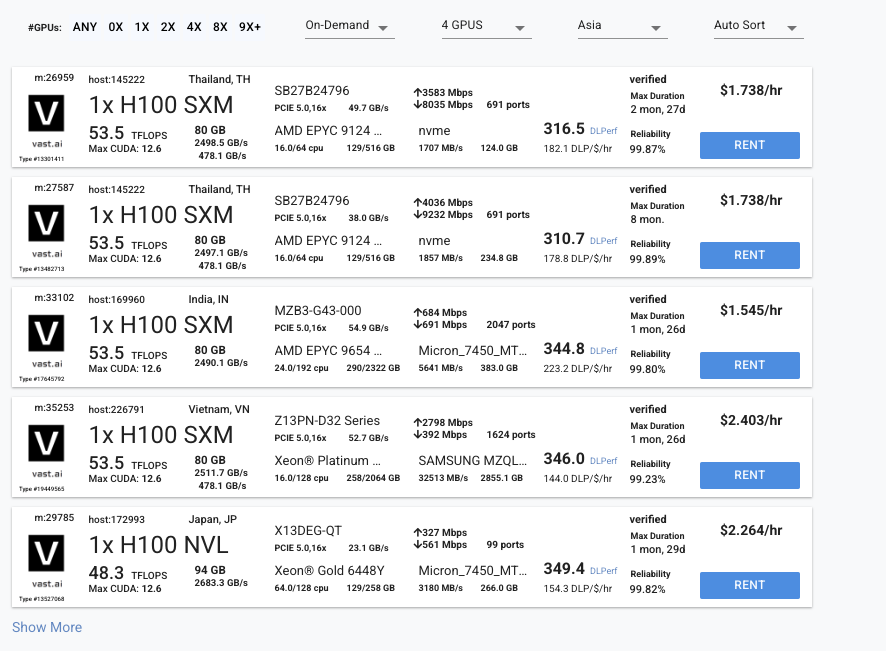Choose the 8X GPU count filter
Image resolution: width=886 pixels, height=651 pixels.
[220, 27]
